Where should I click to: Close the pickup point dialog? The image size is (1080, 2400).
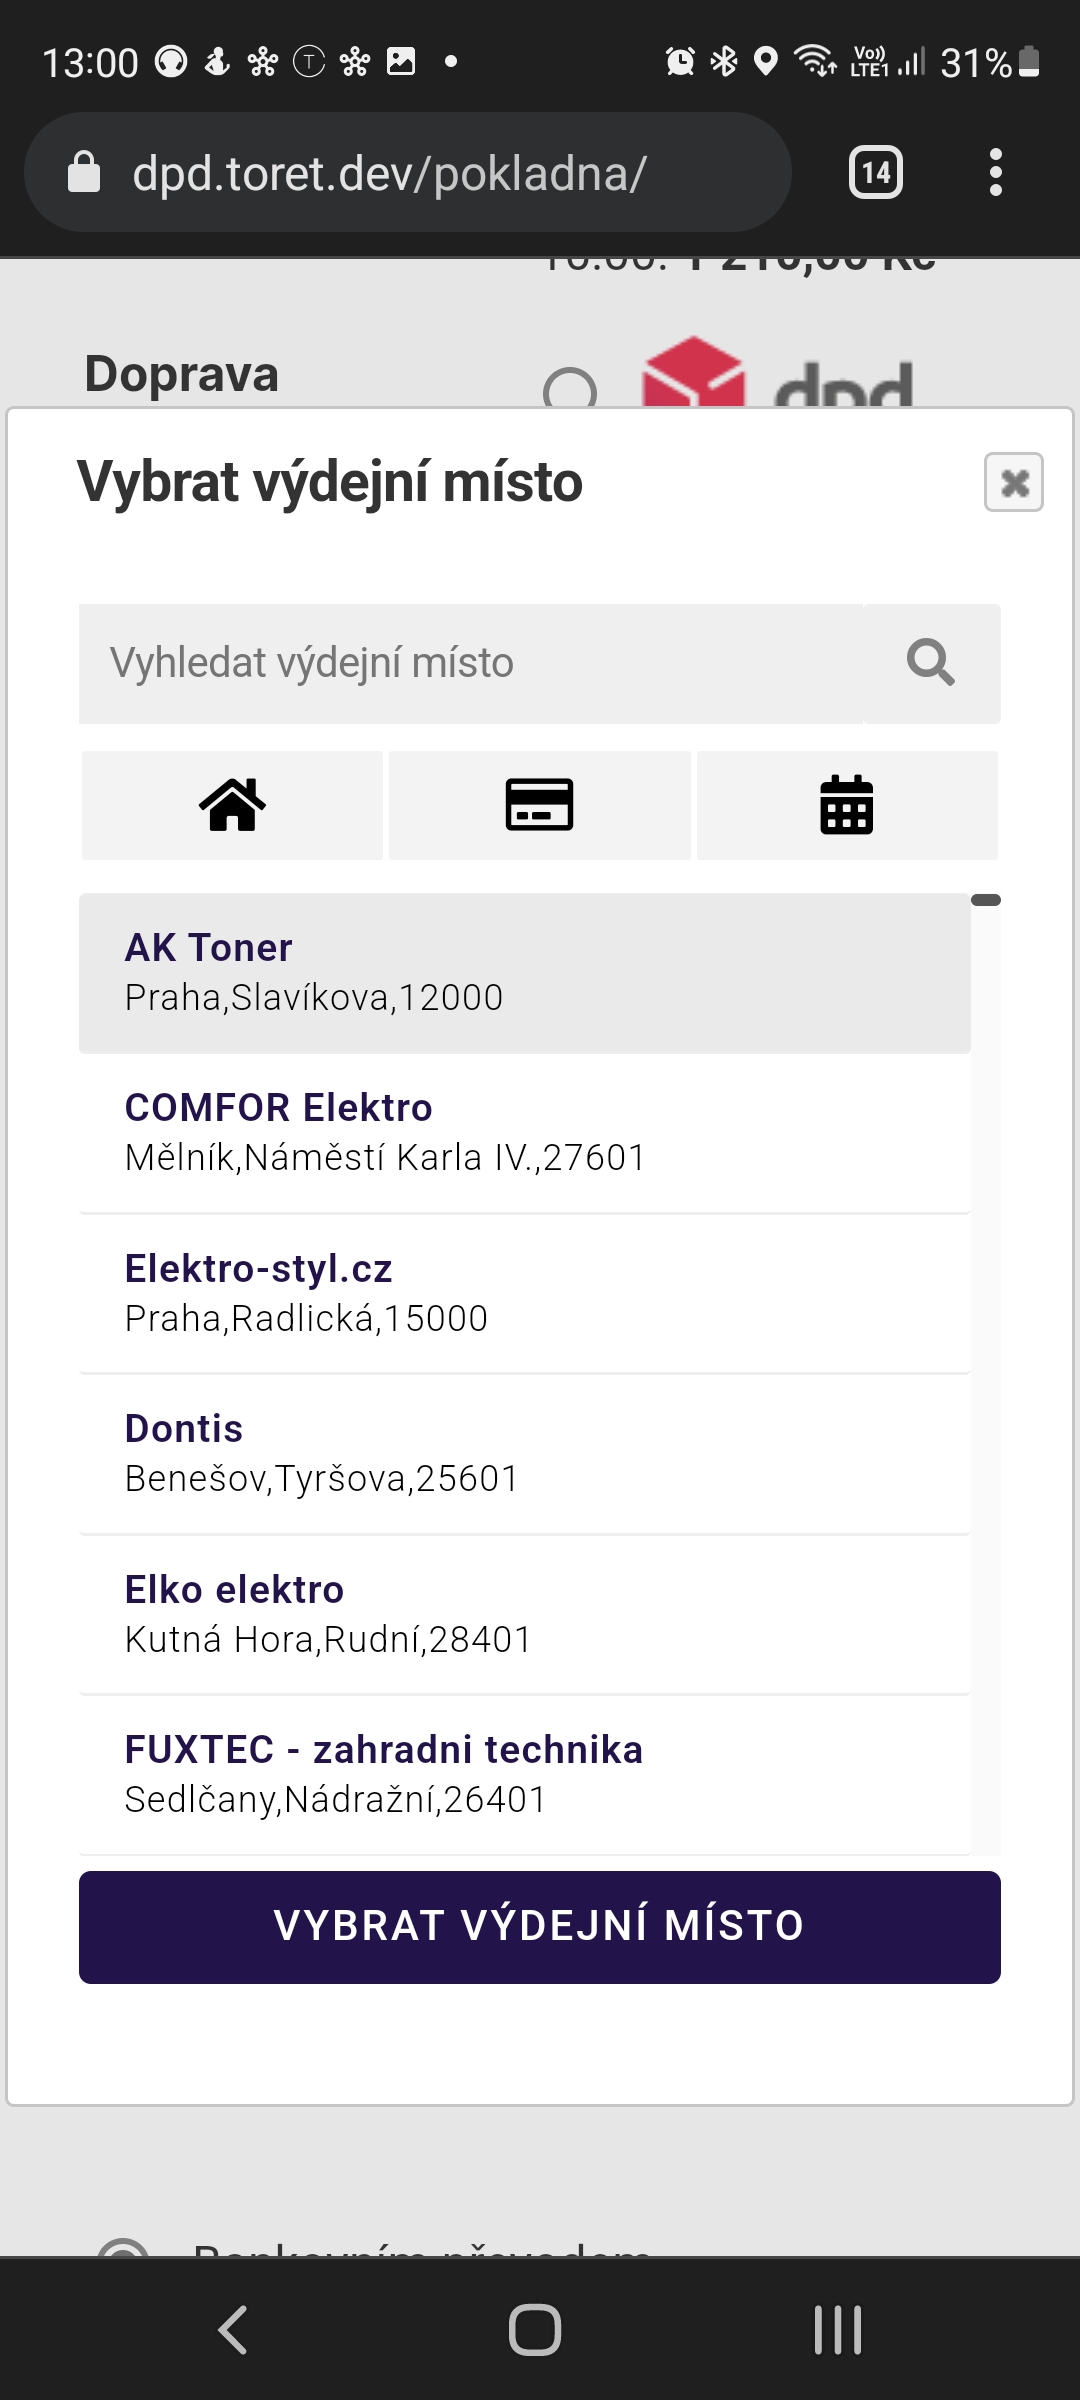(x=1013, y=482)
